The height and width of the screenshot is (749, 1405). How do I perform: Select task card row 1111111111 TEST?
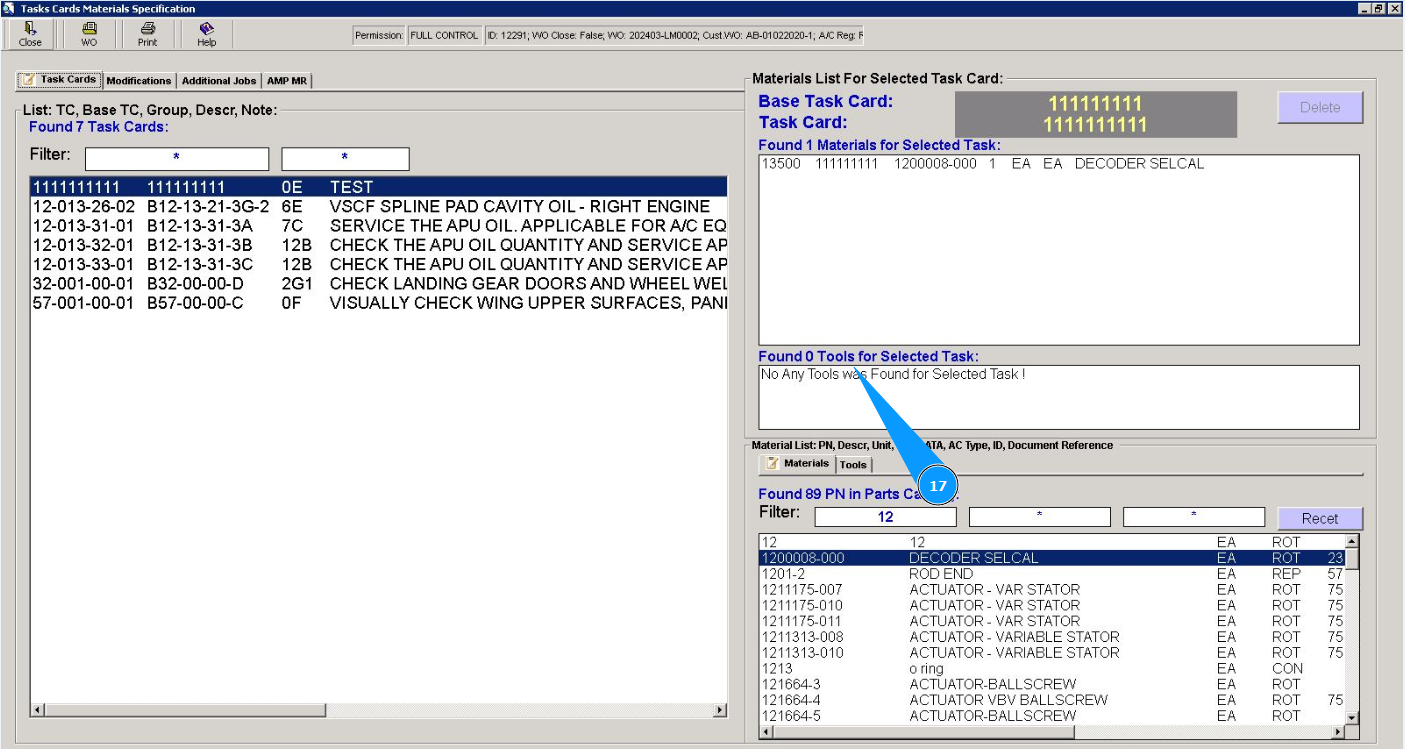[379, 187]
